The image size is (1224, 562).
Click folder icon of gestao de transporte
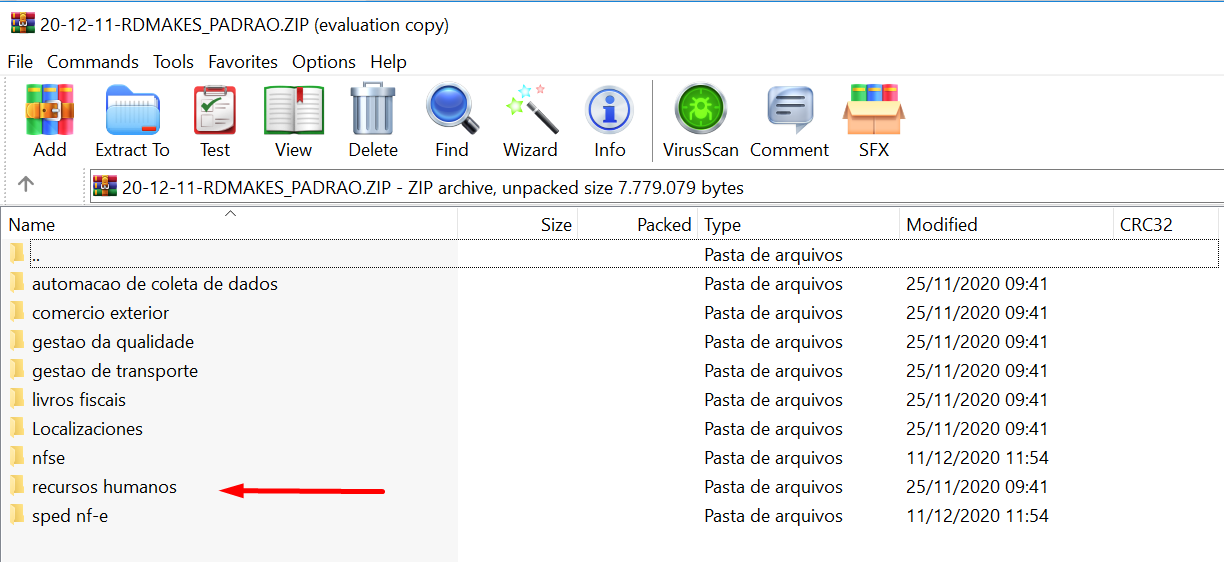pos(17,370)
